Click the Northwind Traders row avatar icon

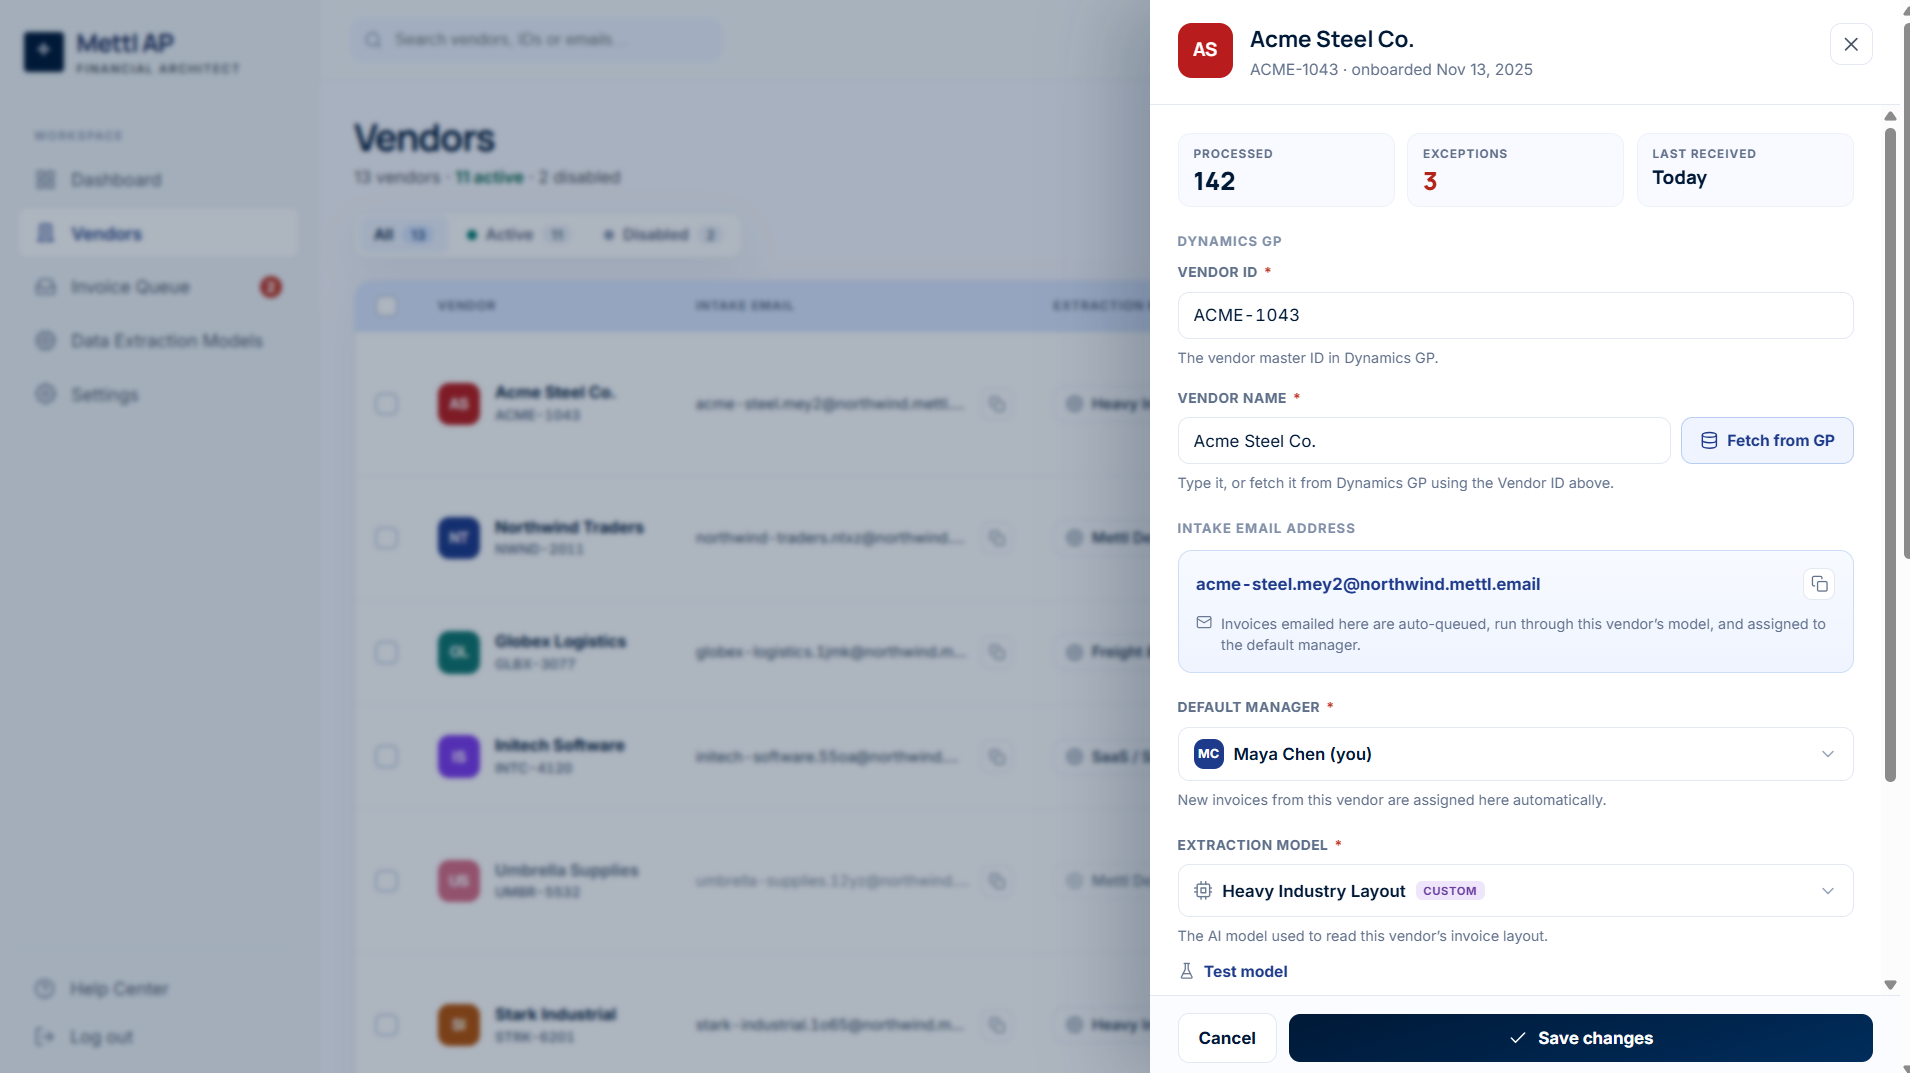pos(459,538)
